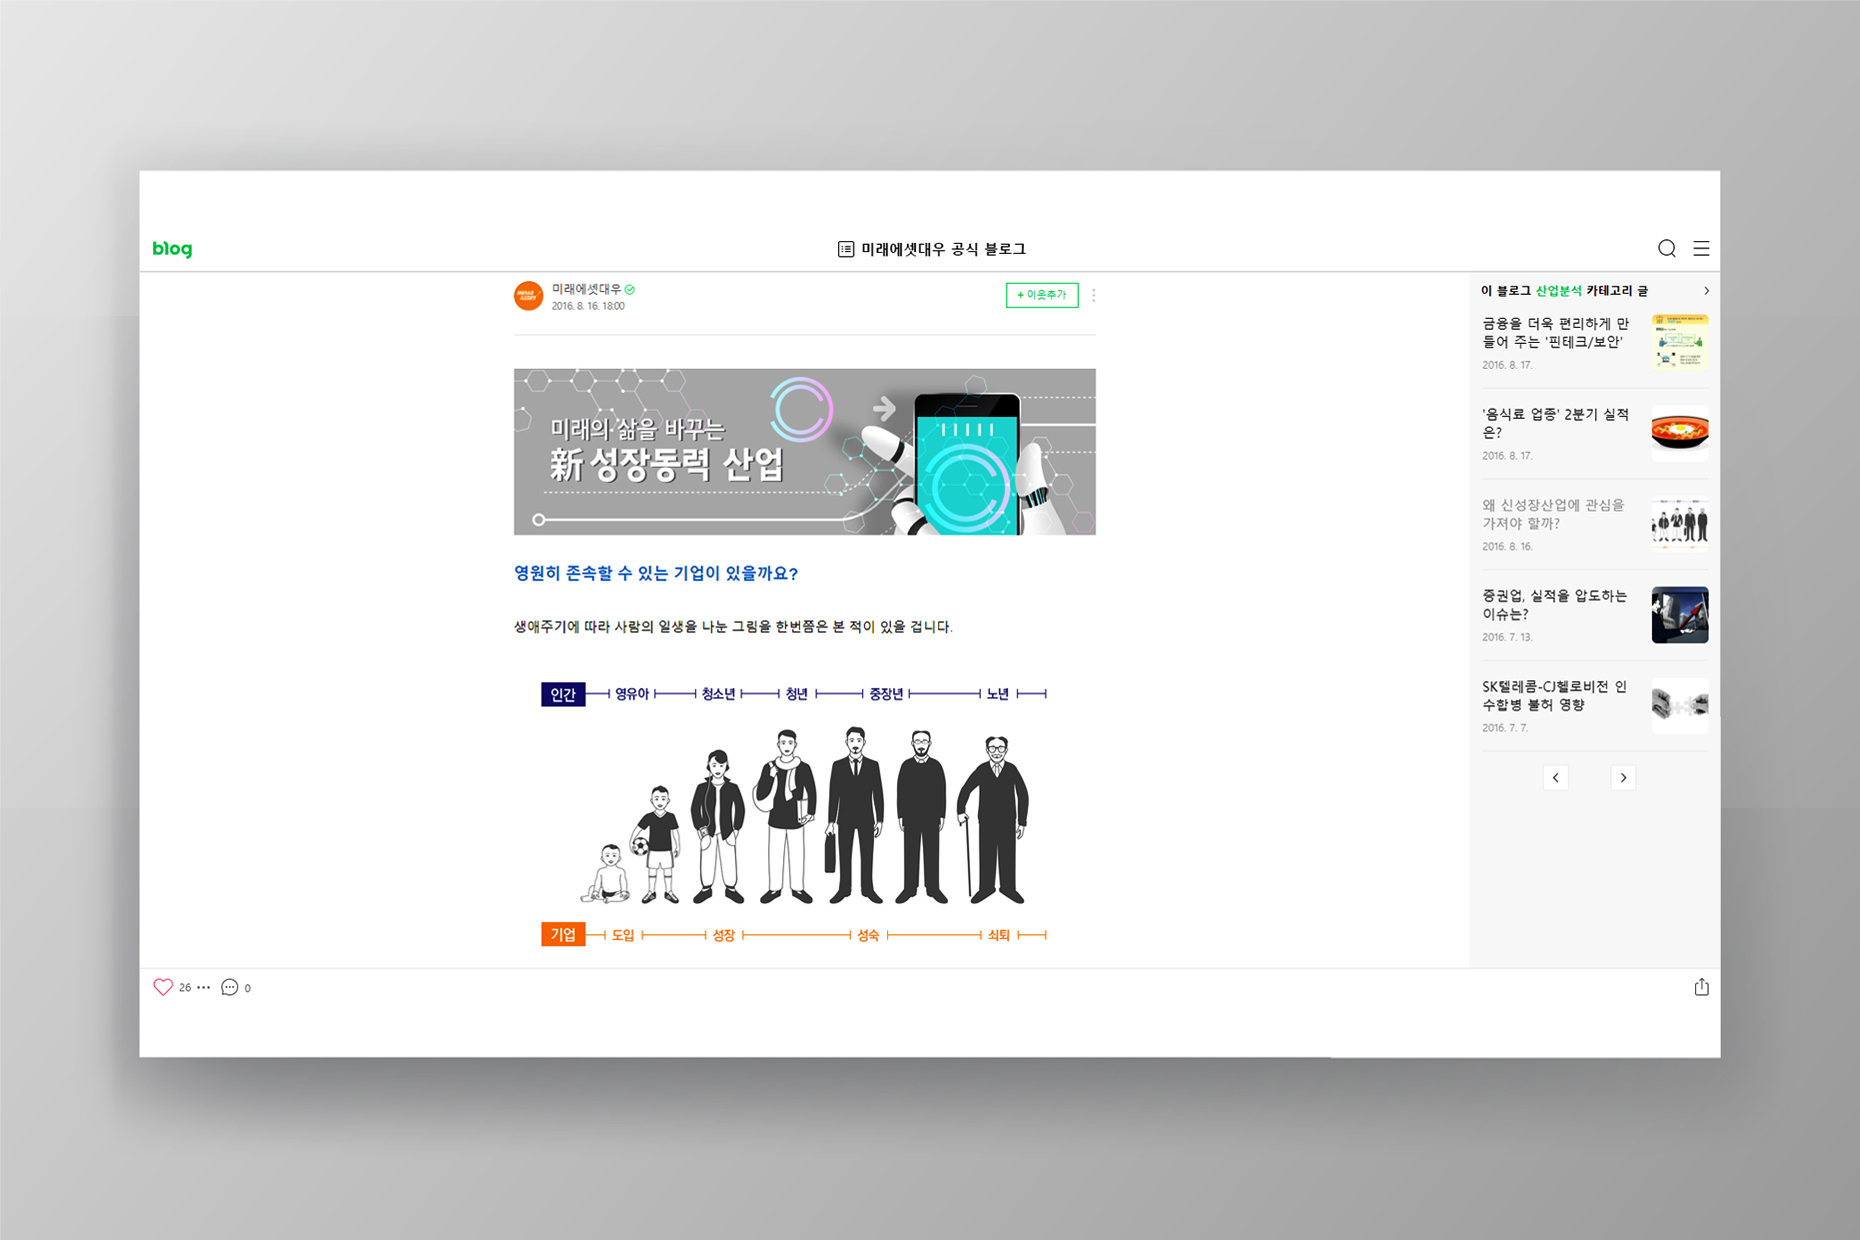Open the '음식료 업종' 2분기 실적 post
Viewport: 1860px width, 1240px height.
(x=1555, y=423)
